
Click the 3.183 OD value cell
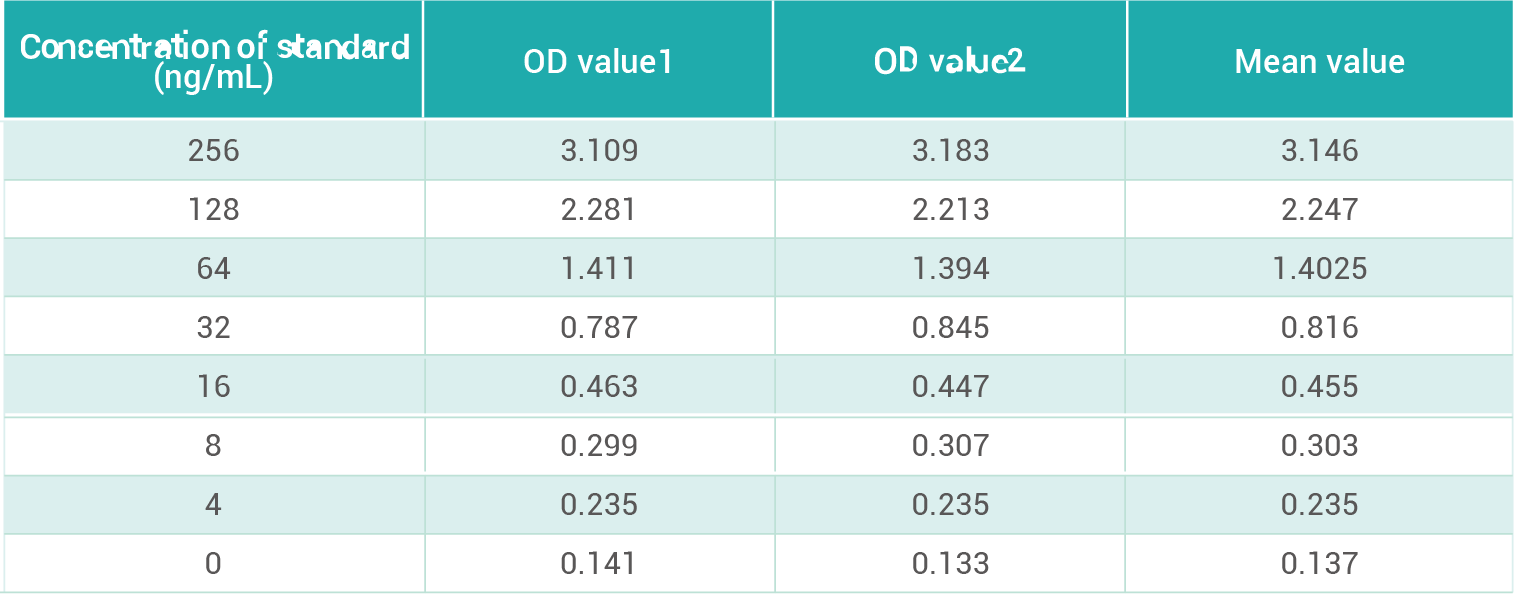950,150
